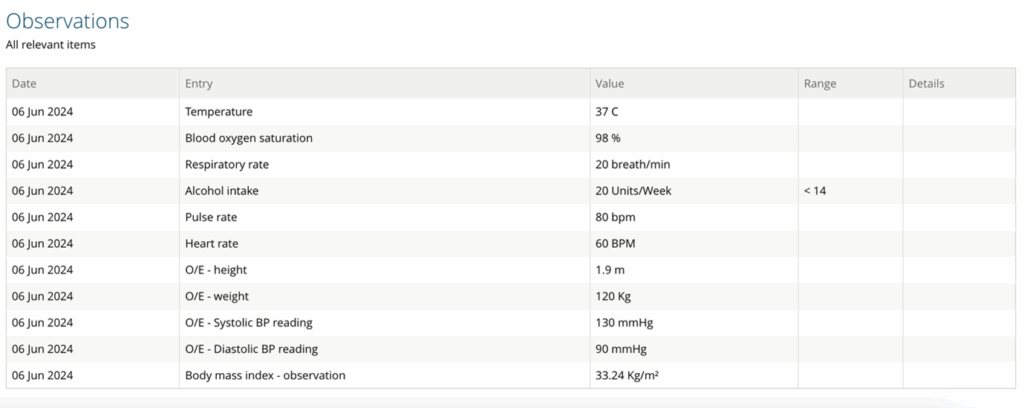Select the 'O/E - Diastolic BP reading' entry

tap(251, 349)
